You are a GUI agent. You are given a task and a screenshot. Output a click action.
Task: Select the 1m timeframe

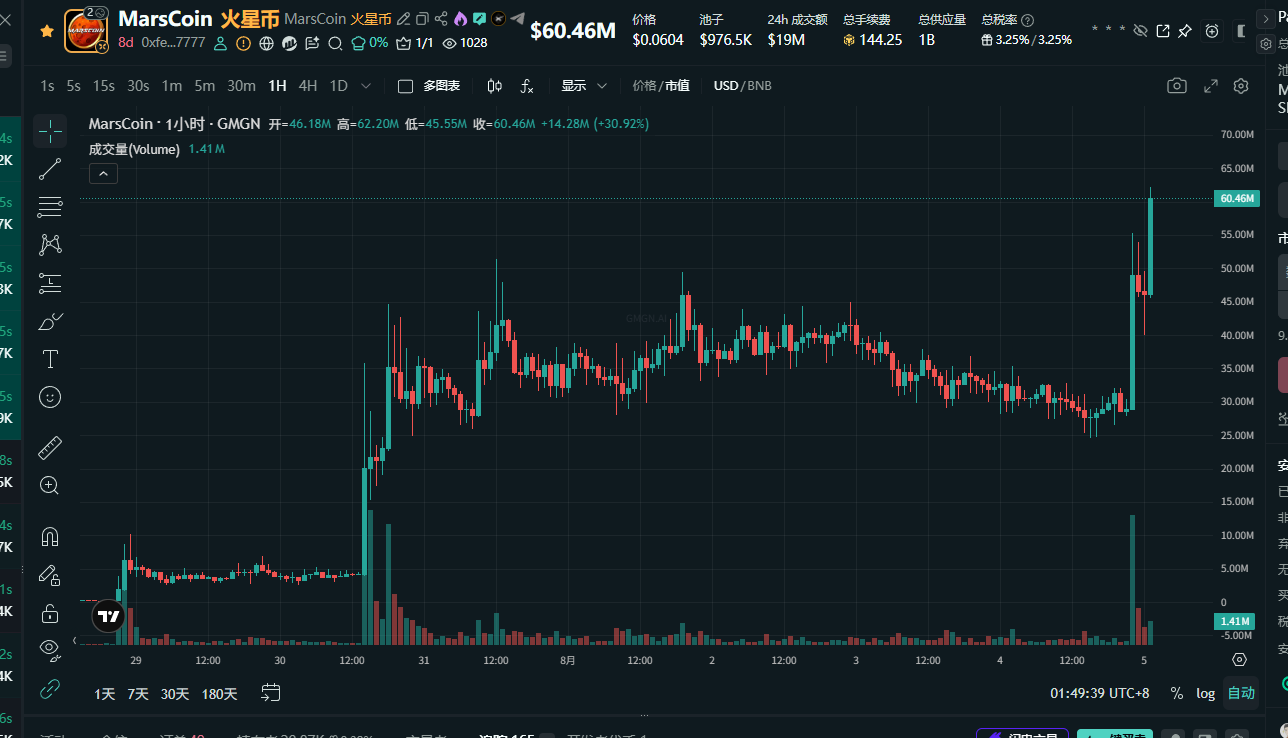click(172, 86)
